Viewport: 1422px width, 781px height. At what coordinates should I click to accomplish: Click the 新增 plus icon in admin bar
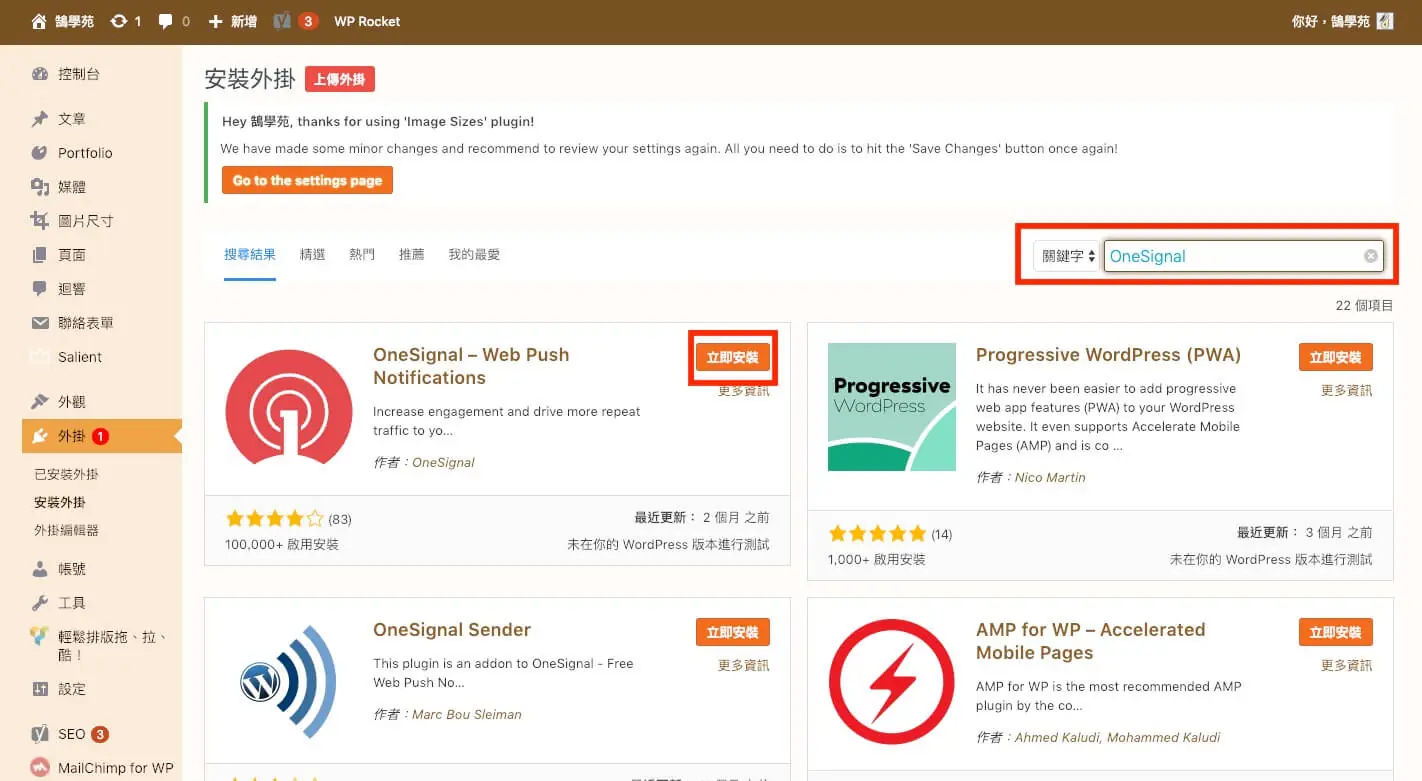click(x=215, y=21)
